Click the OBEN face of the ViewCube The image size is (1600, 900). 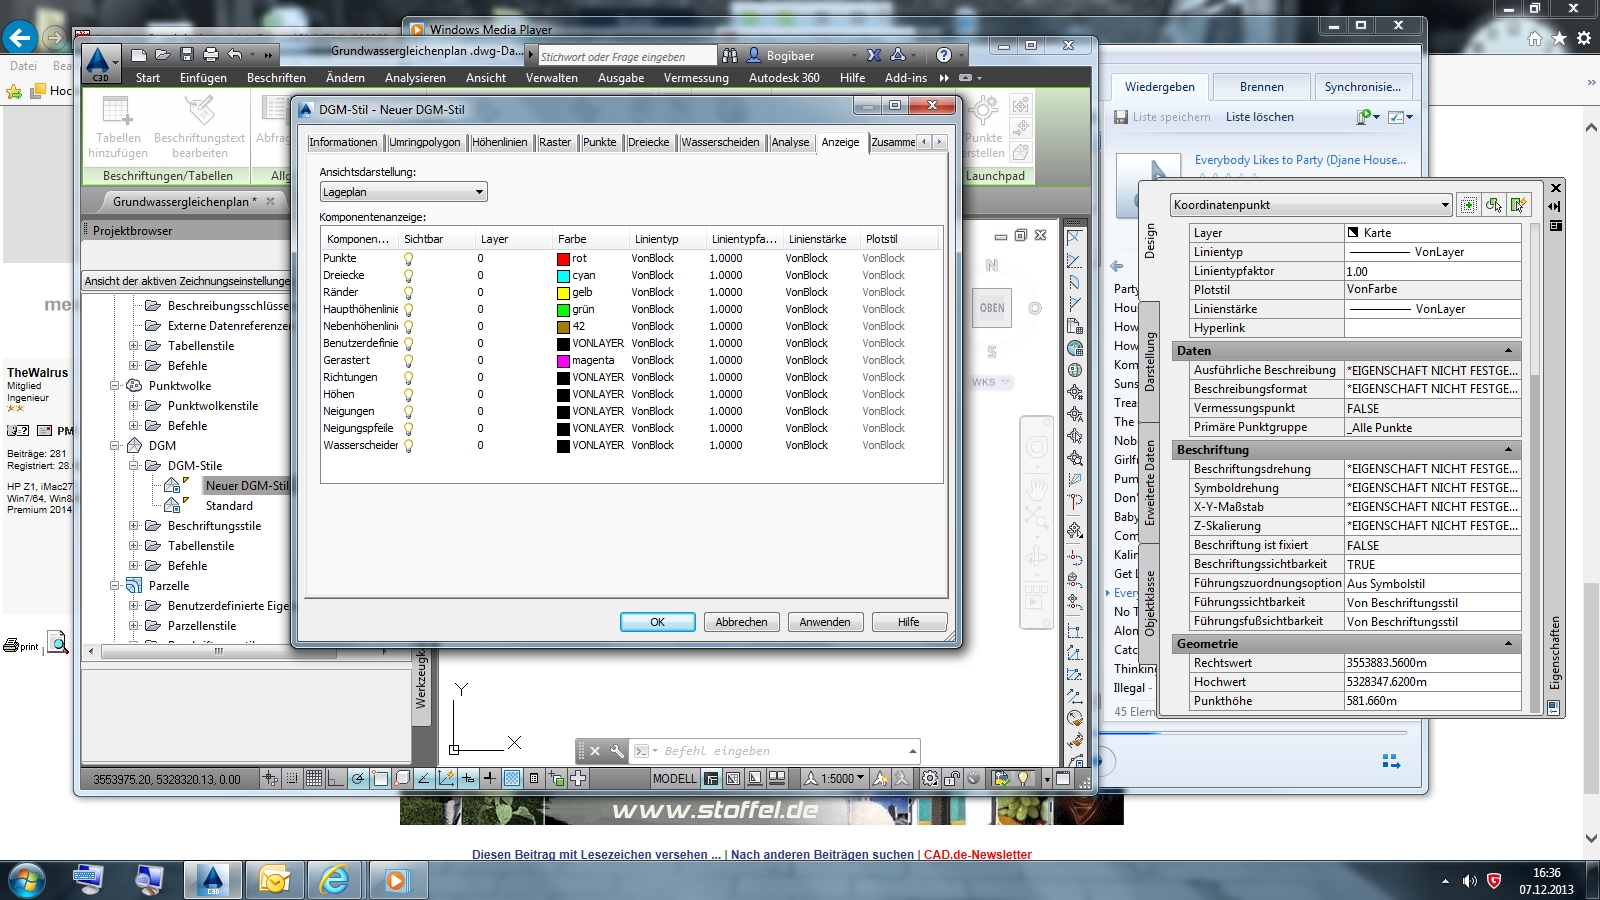[992, 308]
